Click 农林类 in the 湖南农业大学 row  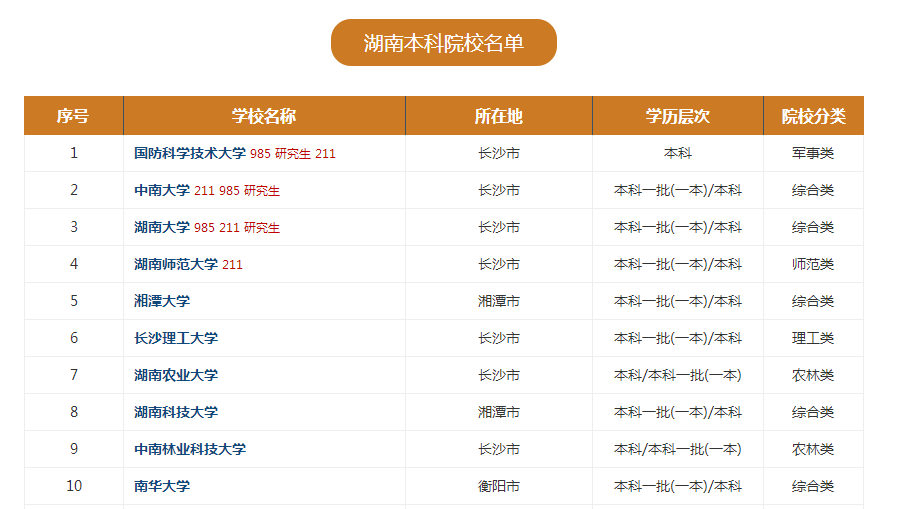coord(813,375)
